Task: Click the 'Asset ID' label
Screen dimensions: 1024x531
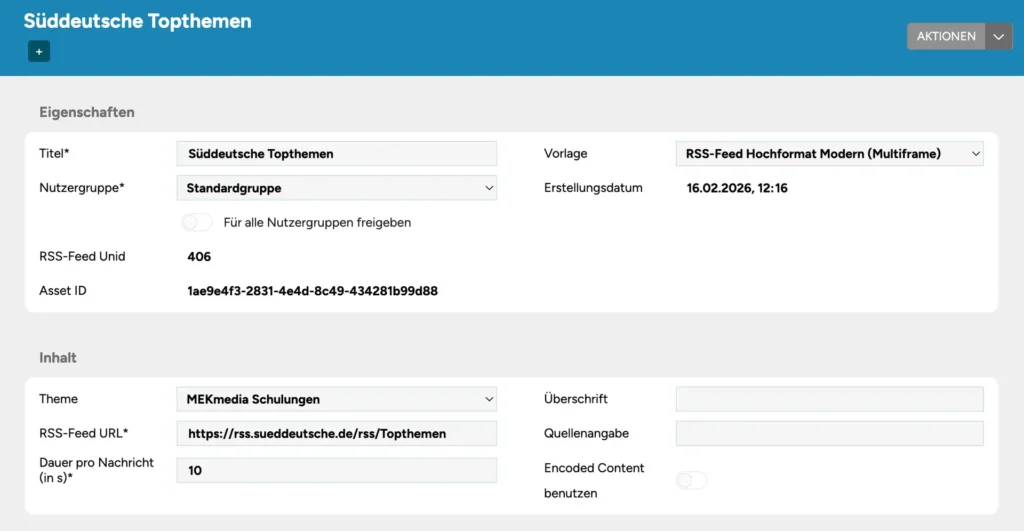Action: tap(63, 291)
